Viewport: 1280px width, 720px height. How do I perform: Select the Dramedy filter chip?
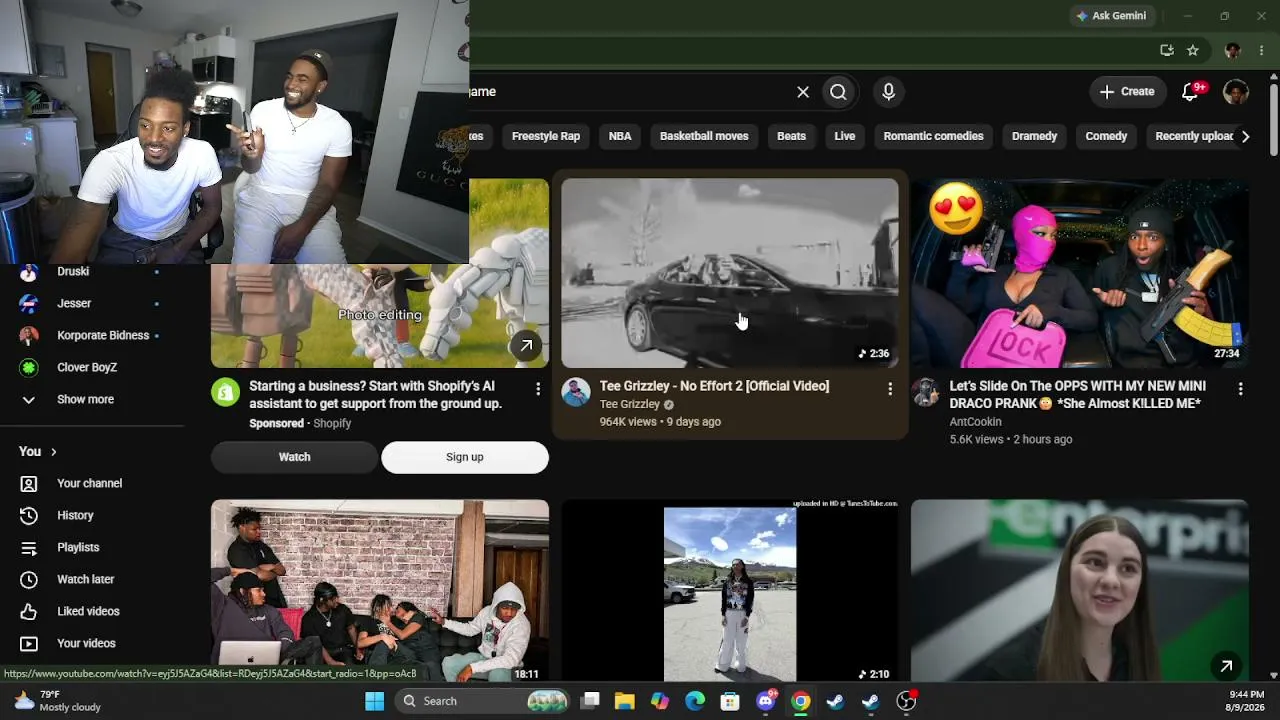coord(1034,136)
